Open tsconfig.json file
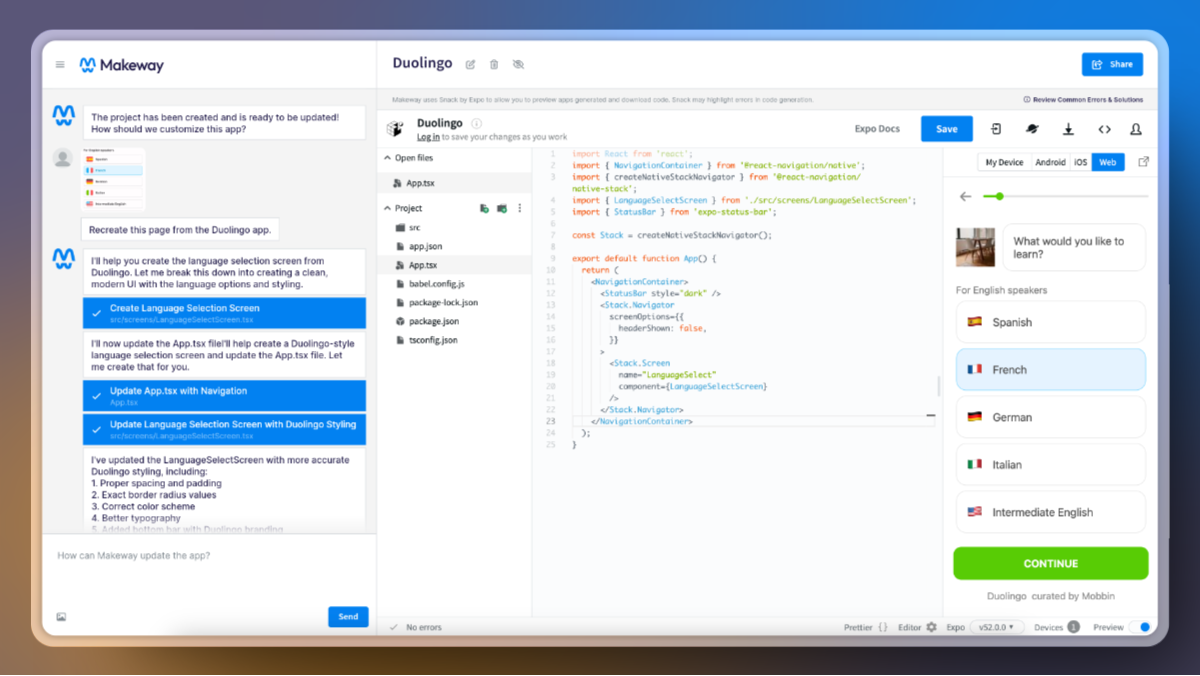This screenshot has height=676, width=1200. pyautogui.click(x=455, y=340)
